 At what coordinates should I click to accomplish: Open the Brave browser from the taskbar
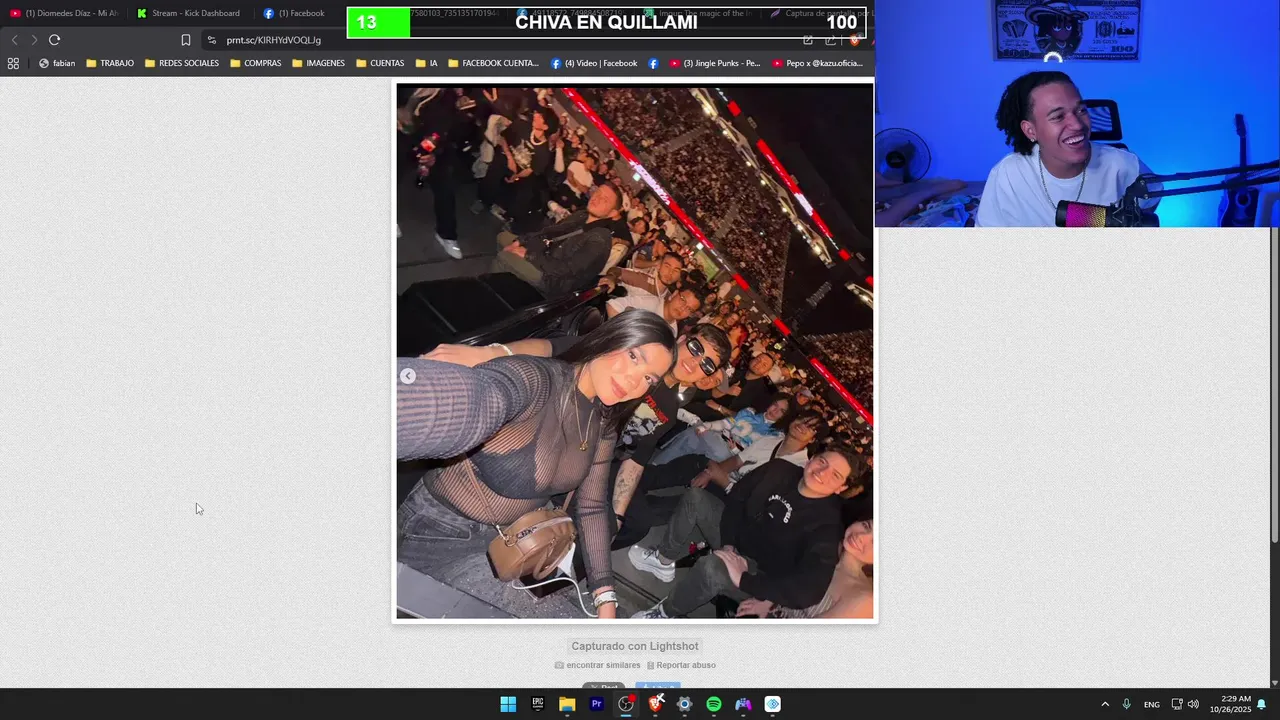point(655,704)
